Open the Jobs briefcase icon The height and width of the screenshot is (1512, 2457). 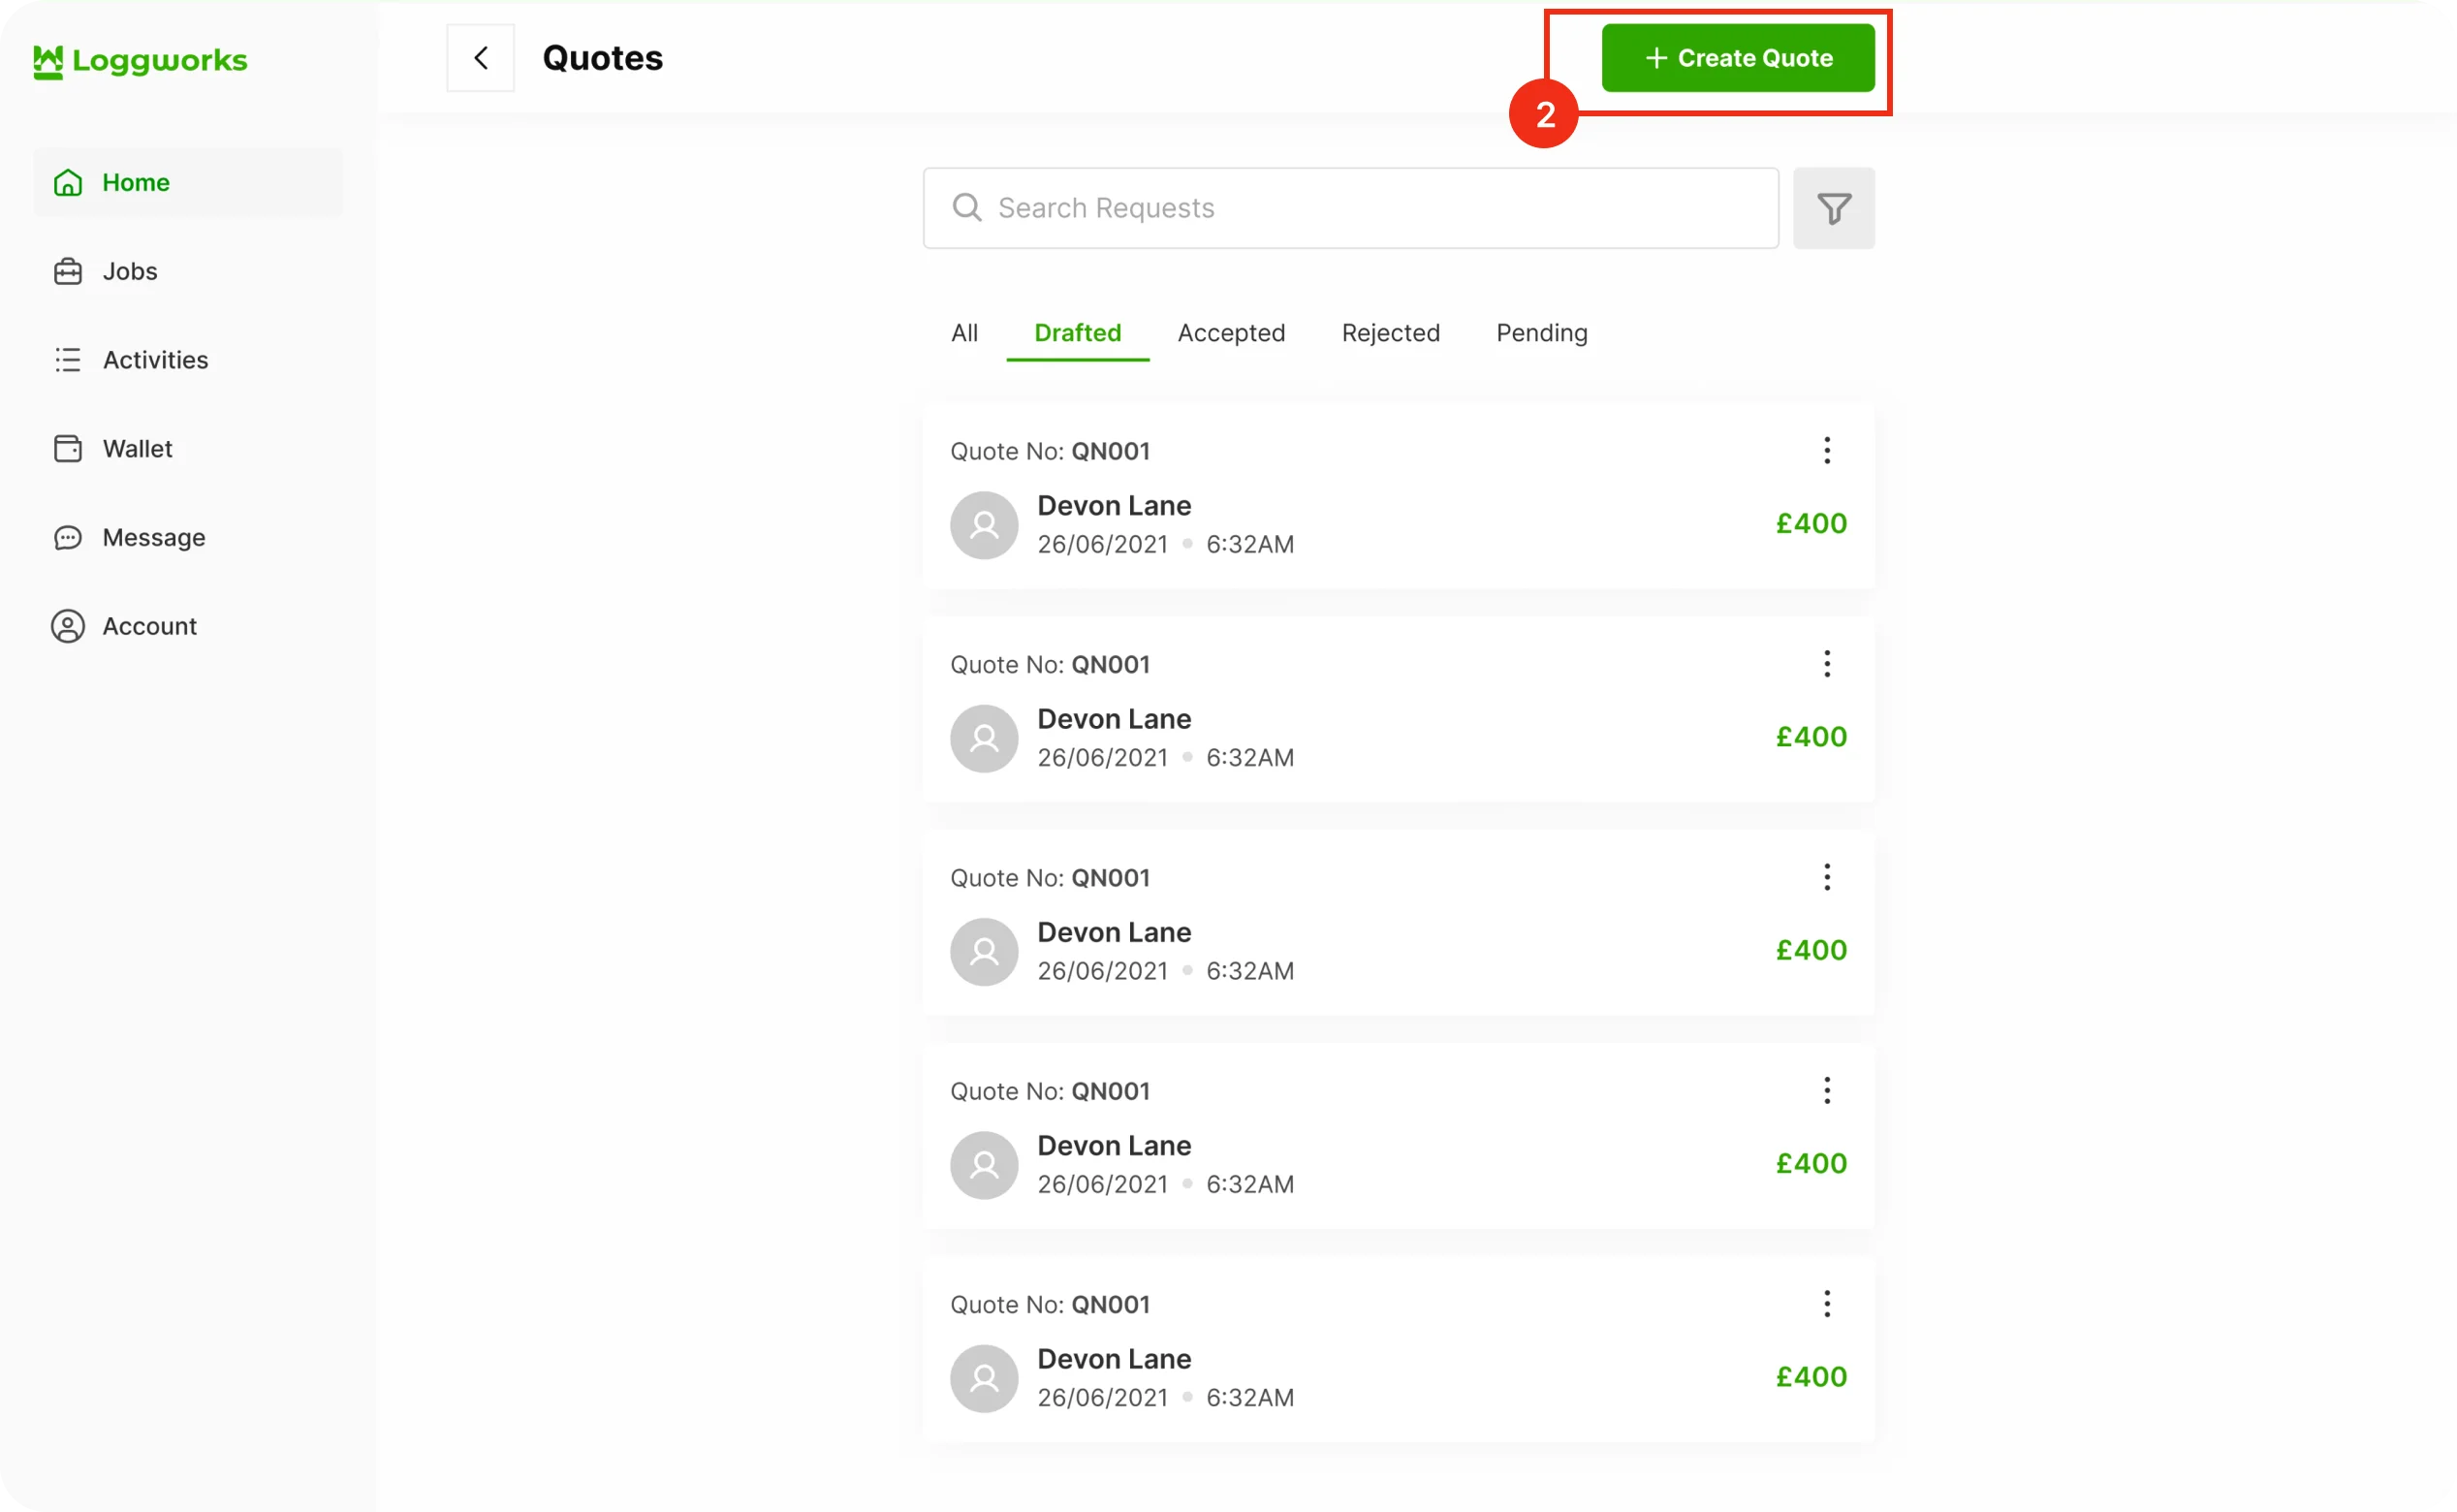tap(68, 271)
